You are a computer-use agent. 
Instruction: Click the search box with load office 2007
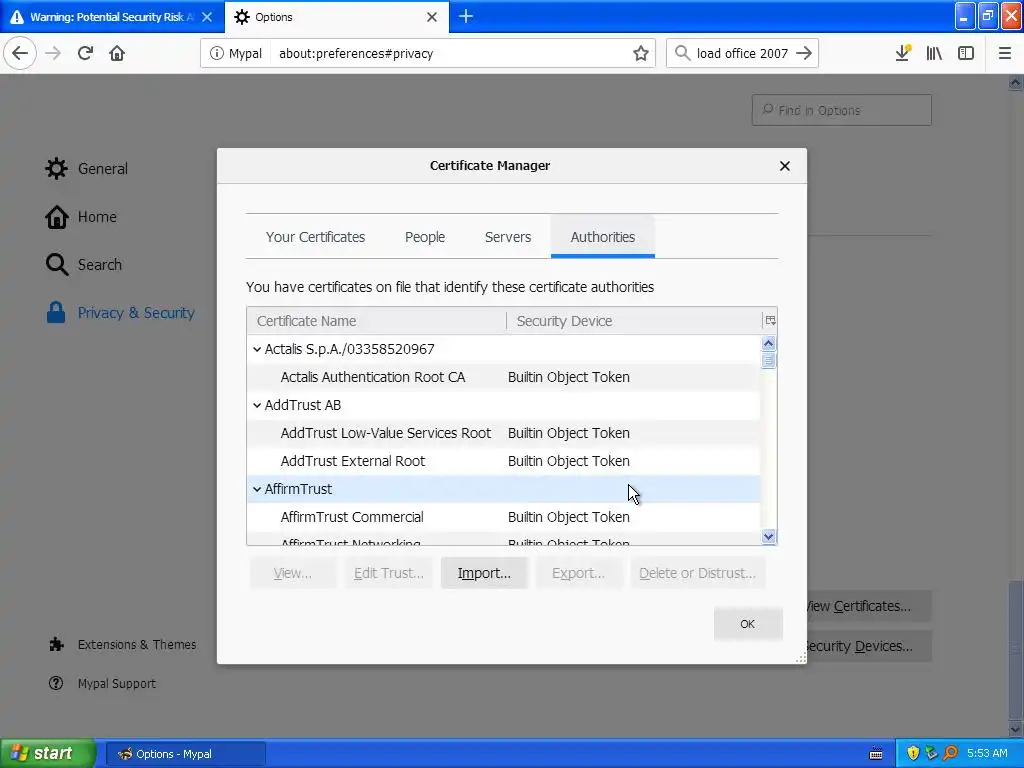coord(742,54)
